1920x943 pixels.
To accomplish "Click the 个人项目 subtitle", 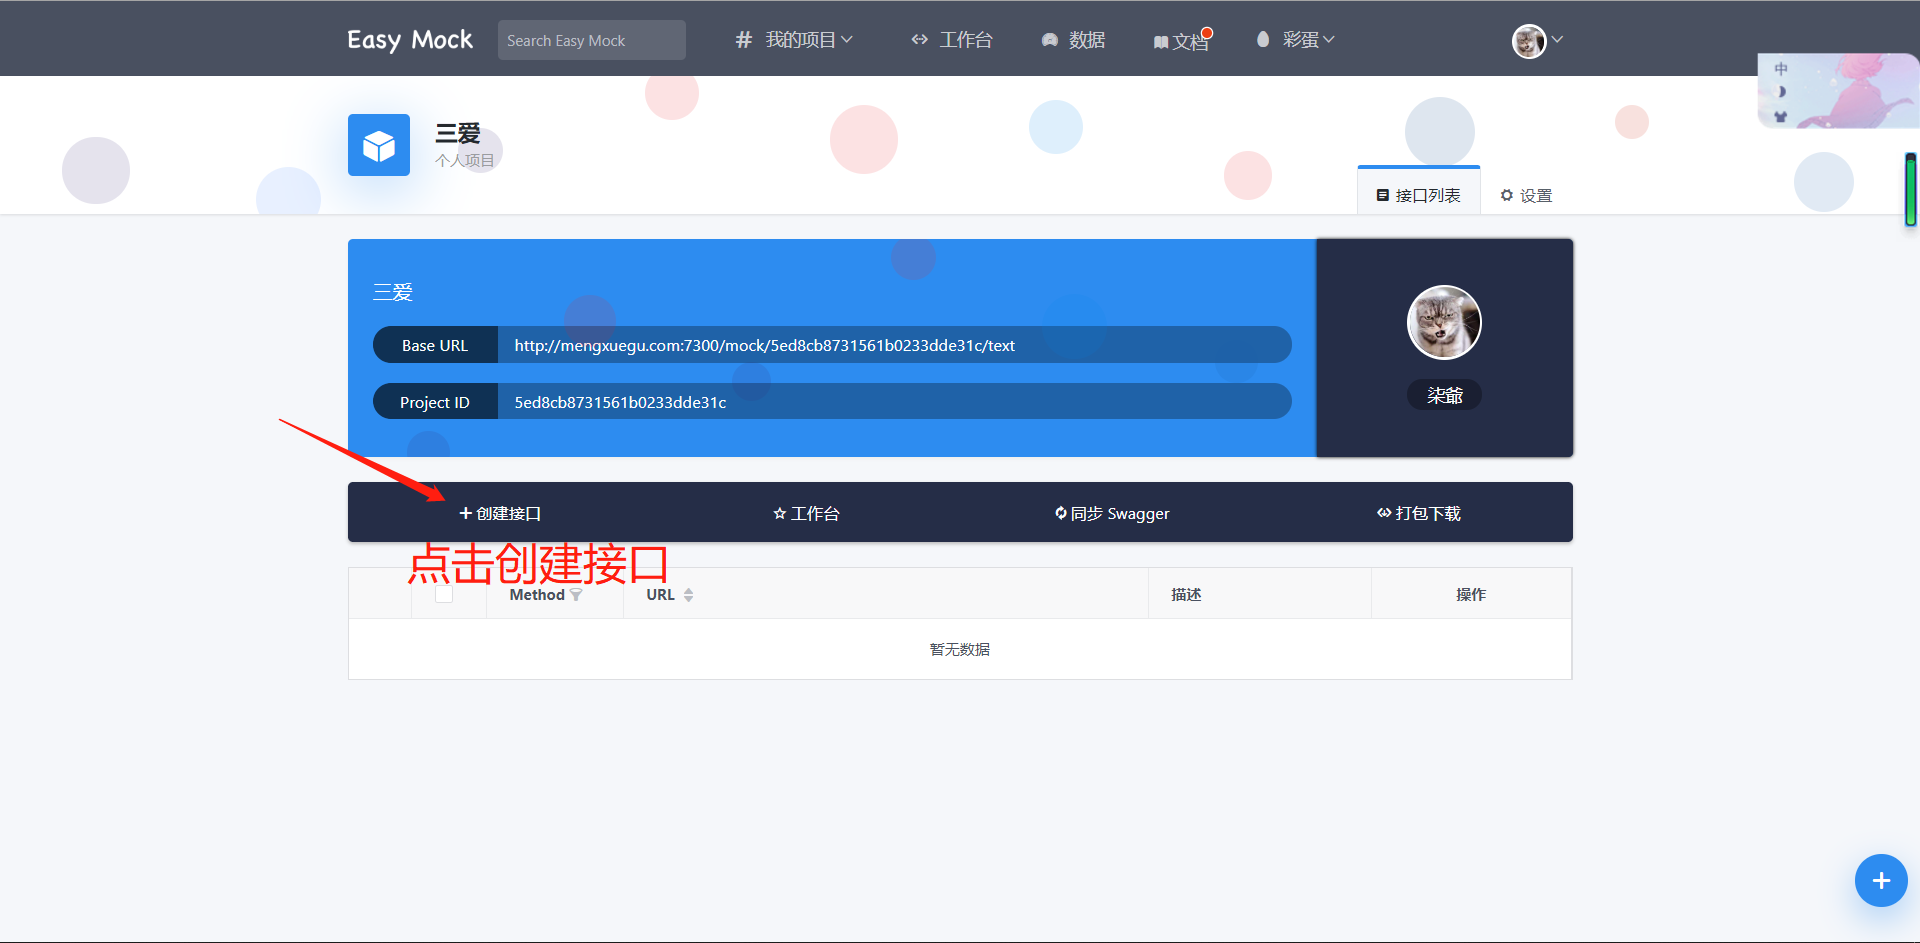I will coord(465,160).
